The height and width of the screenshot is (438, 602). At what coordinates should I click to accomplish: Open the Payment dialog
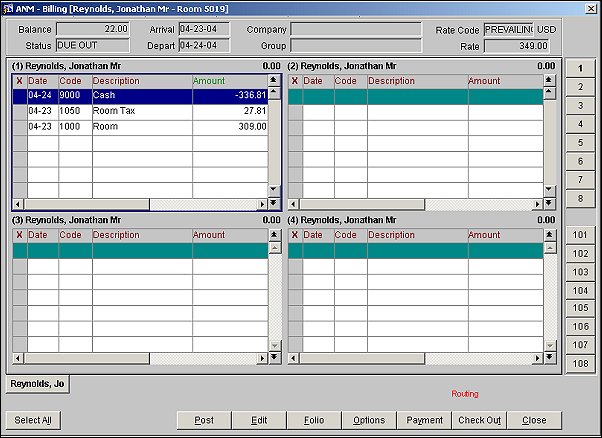(x=424, y=420)
